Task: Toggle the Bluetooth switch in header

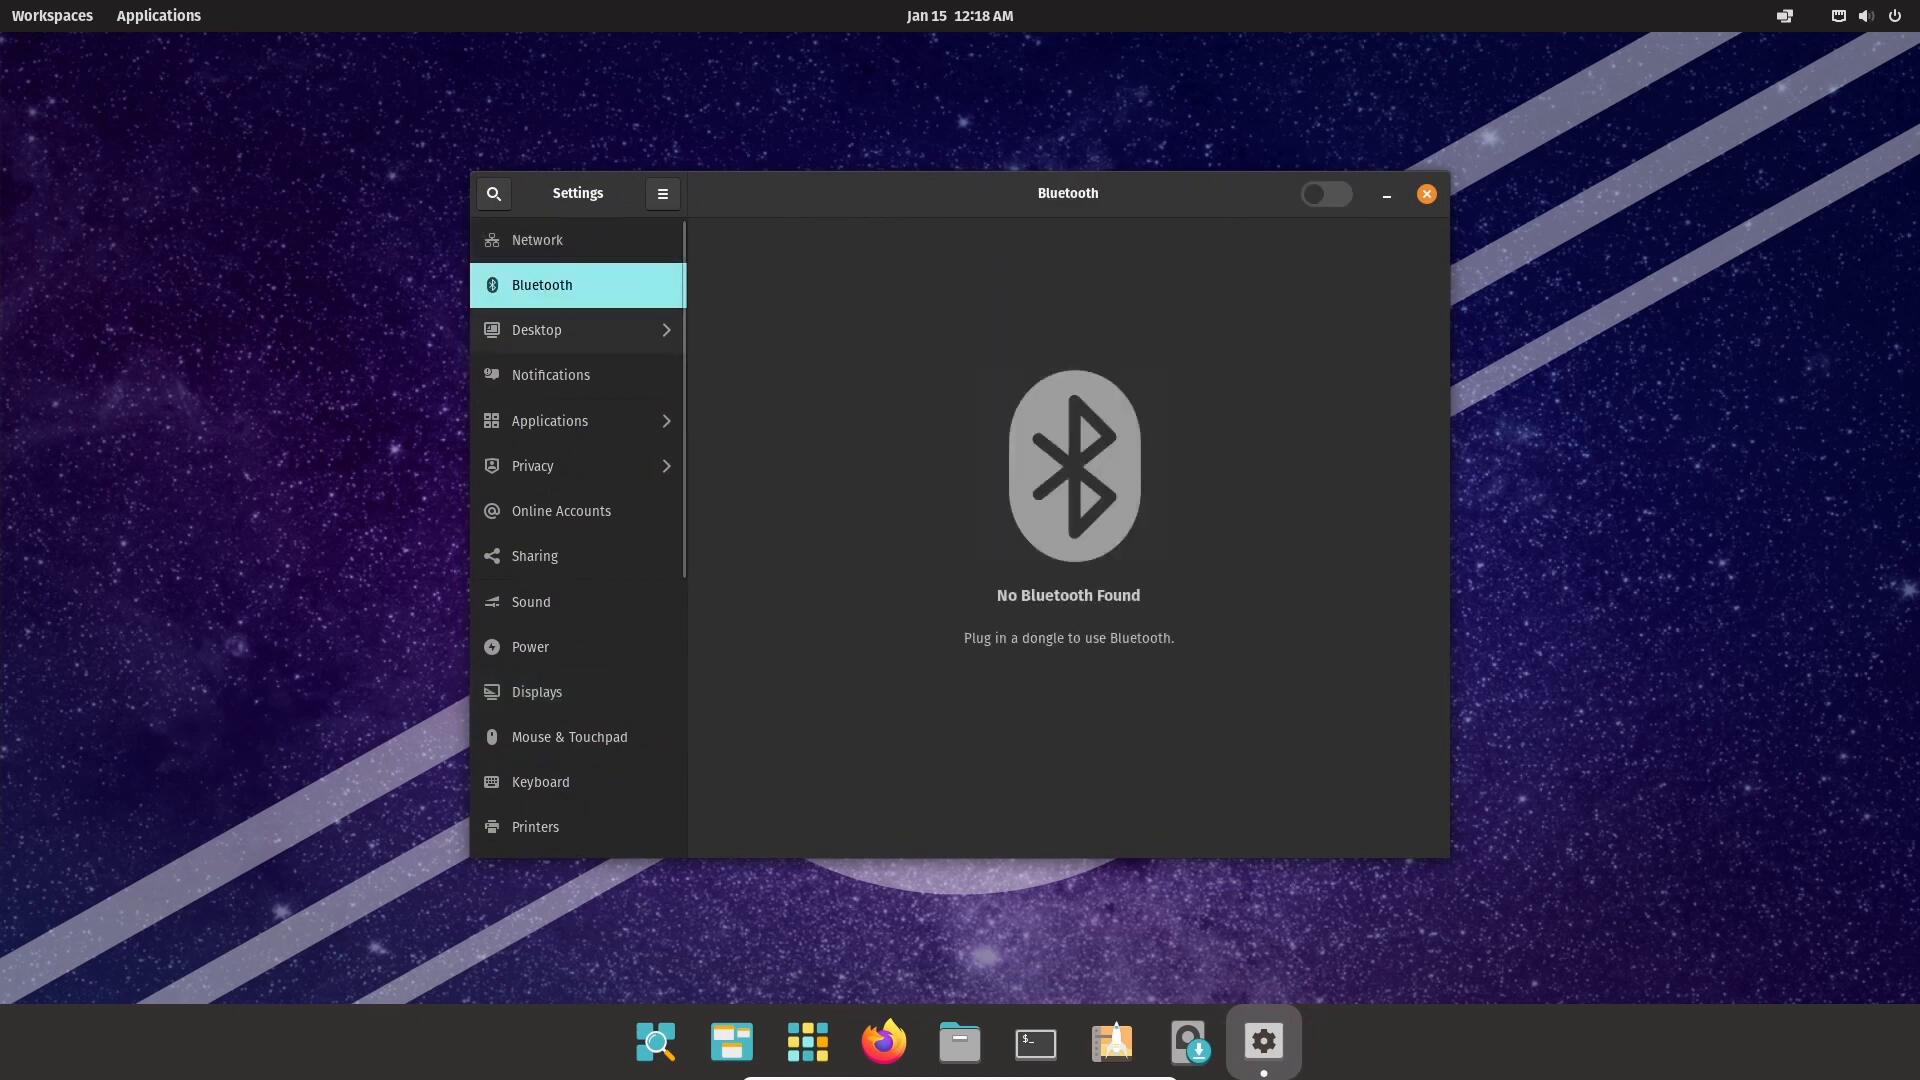Action: click(x=1326, y=194)
